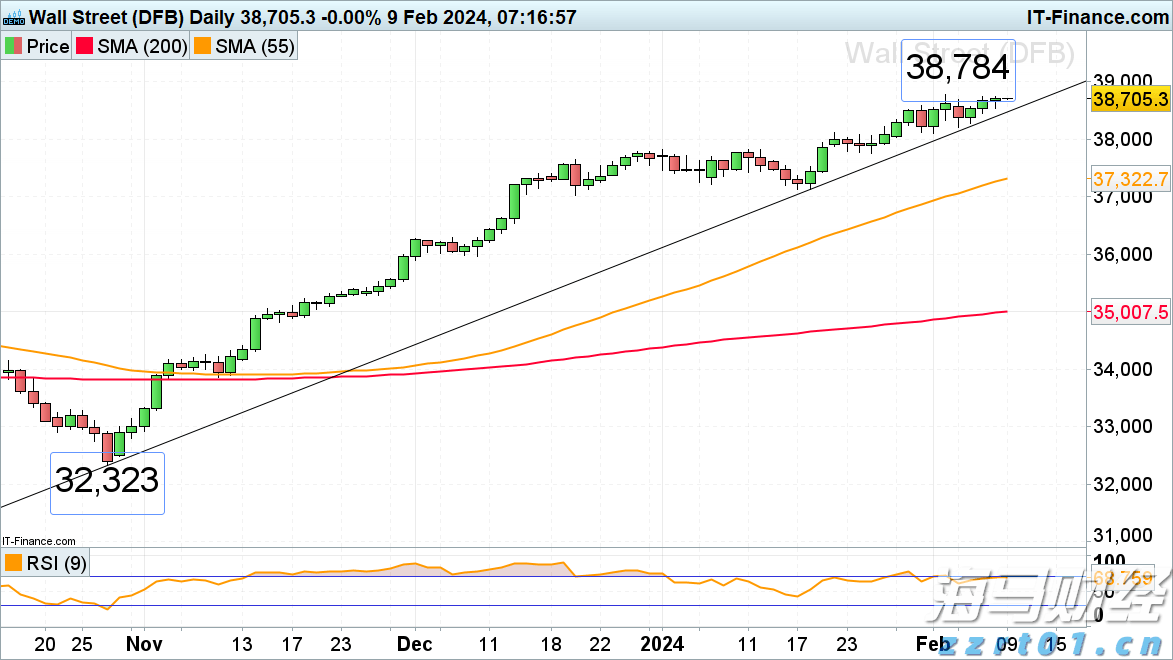The height and width of the screenshot is (660, 1173).
Task: Open the RSI (9) indicator label
Action: [56, 564]
